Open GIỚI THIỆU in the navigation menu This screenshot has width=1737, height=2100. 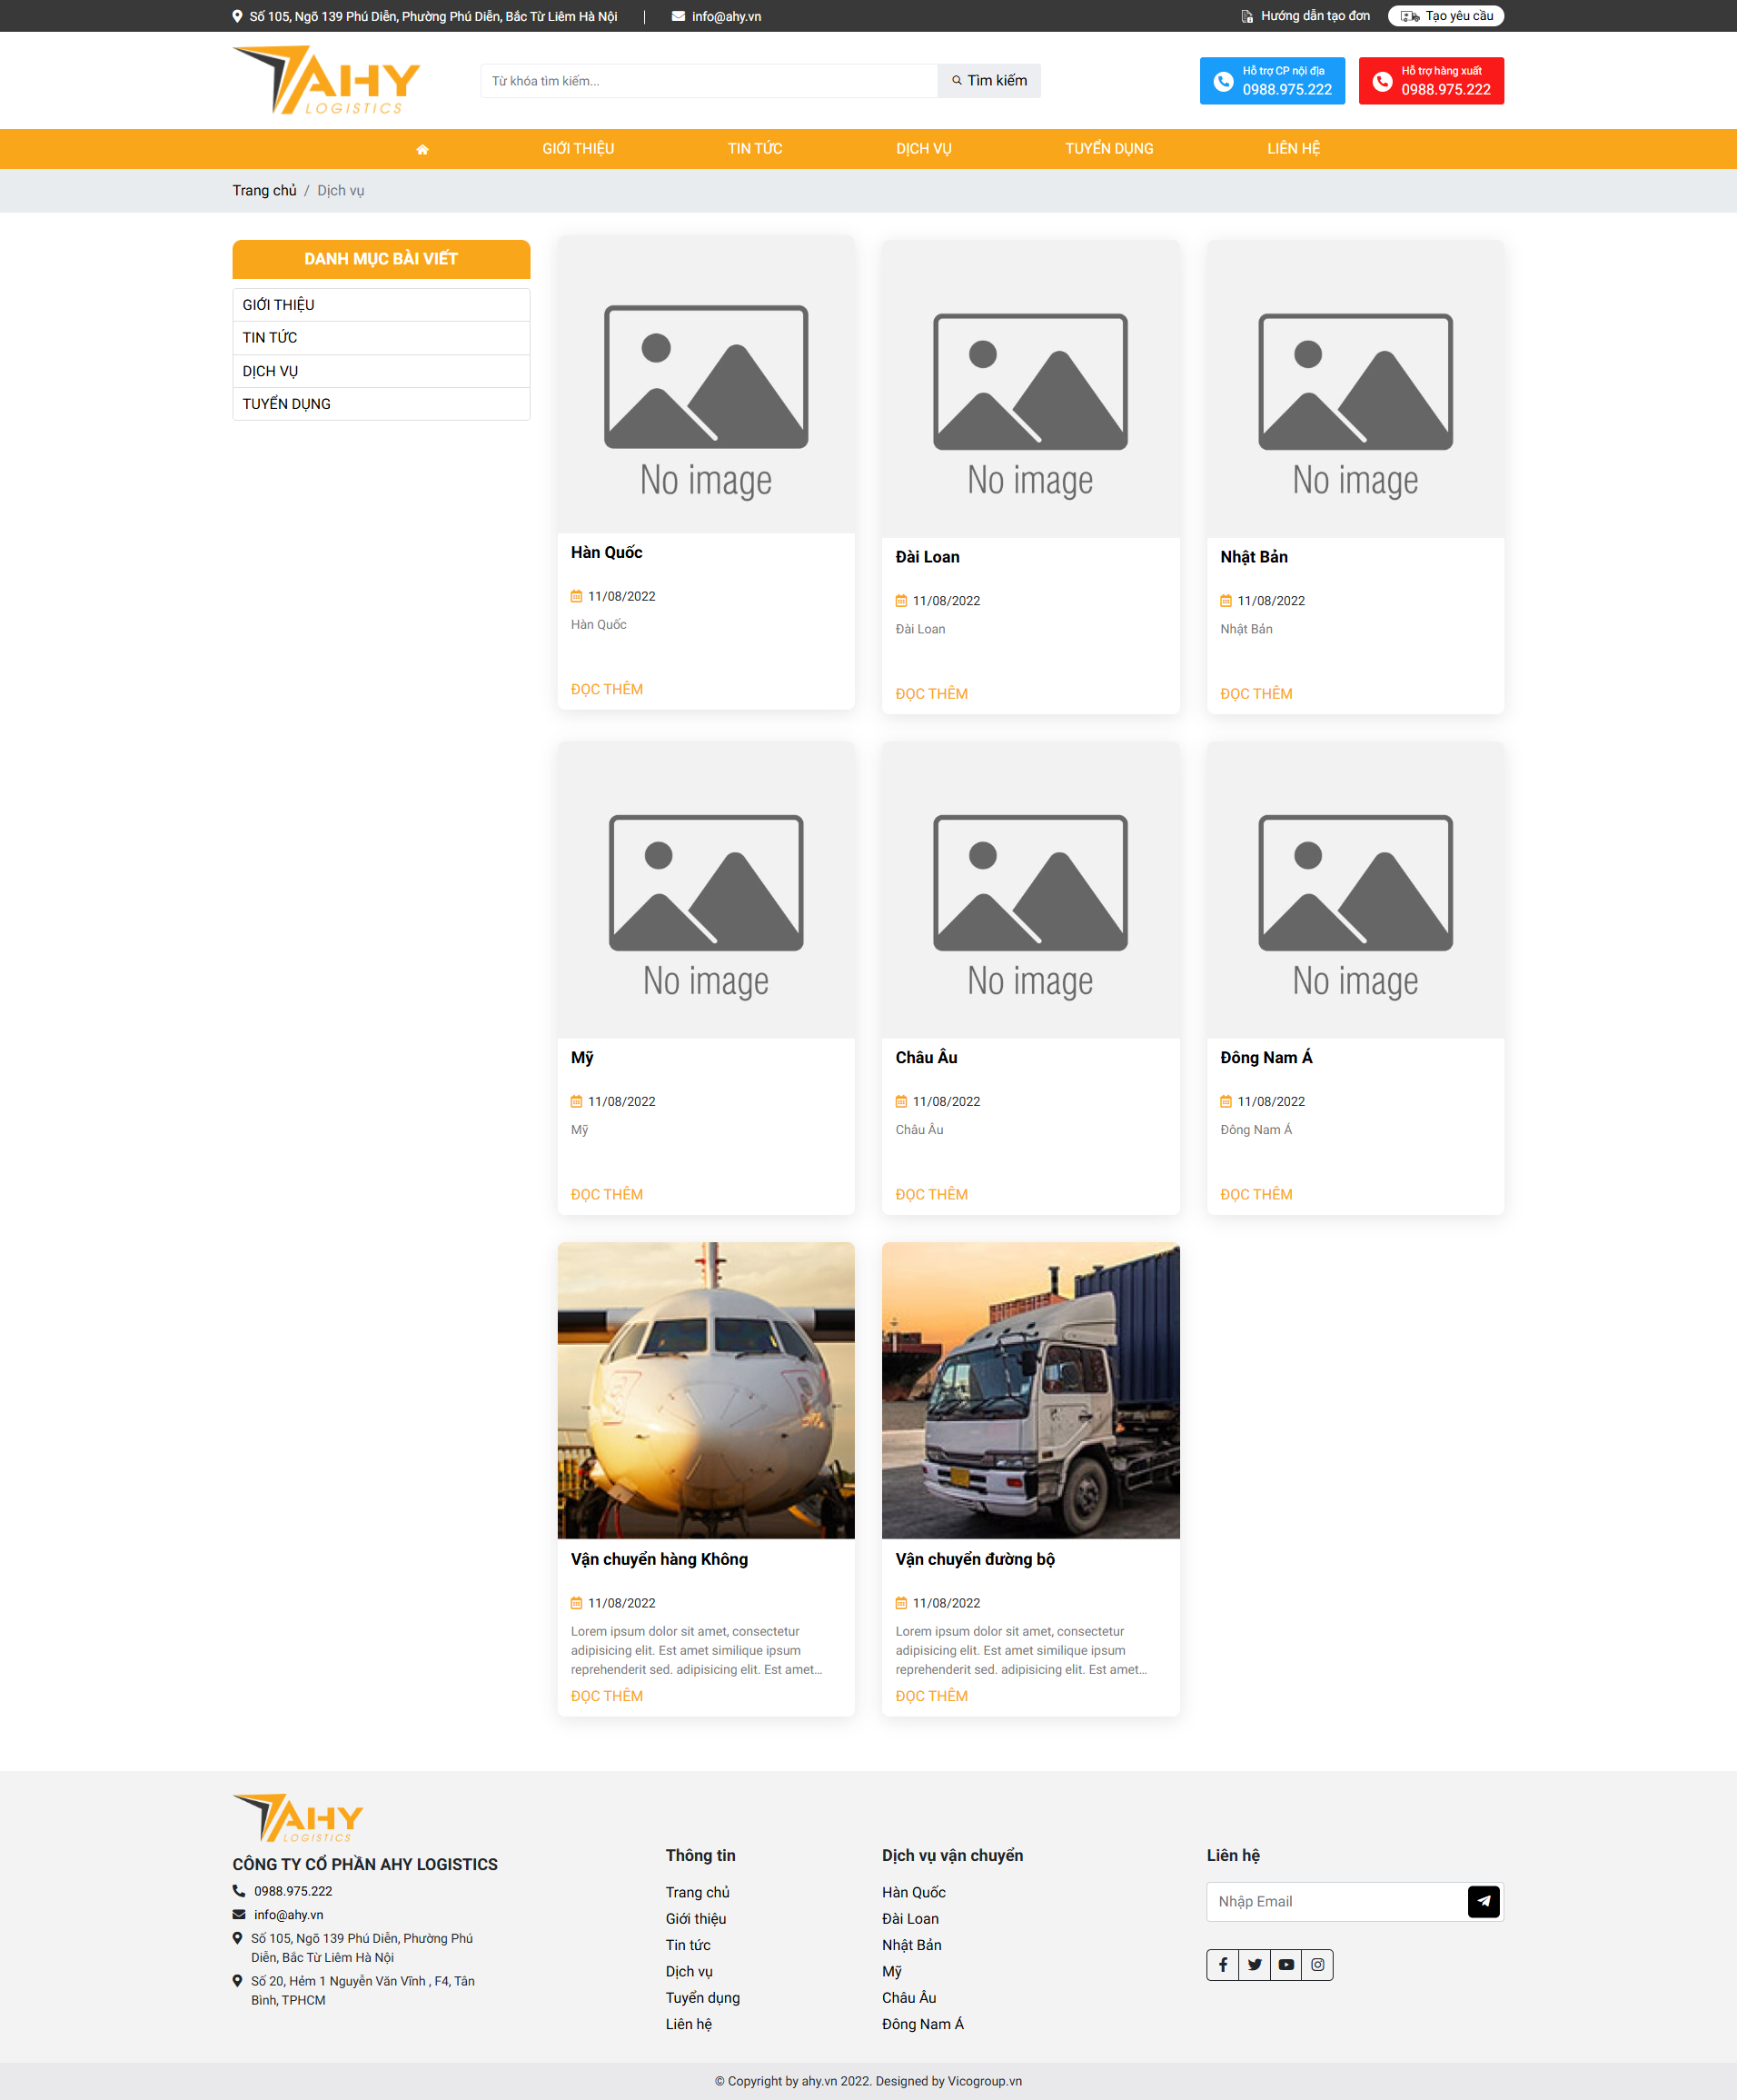point(578,149)
